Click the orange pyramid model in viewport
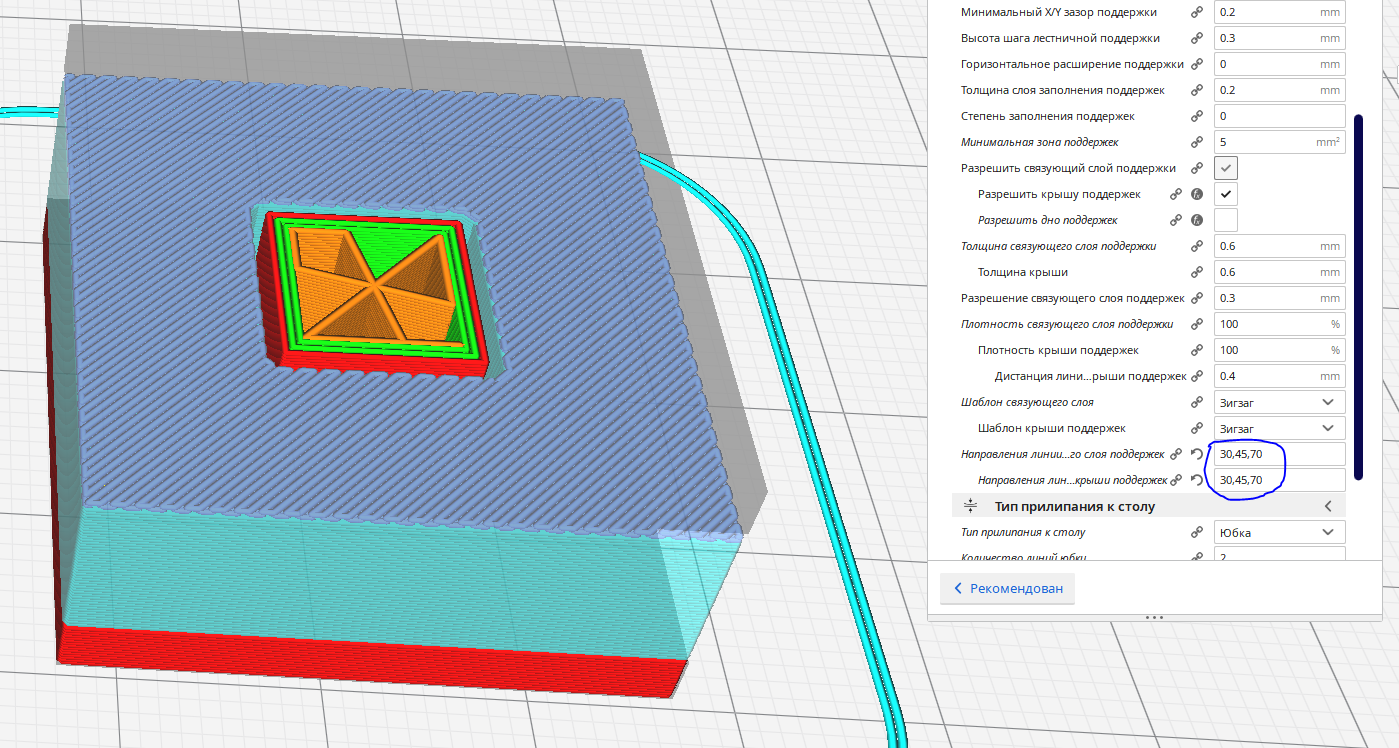Screen dimensions: 1399x748 coord(377,287)
